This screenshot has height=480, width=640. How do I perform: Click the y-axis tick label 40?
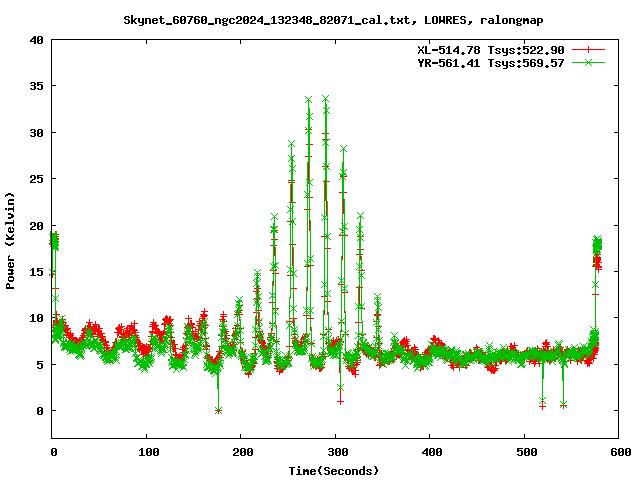tap(36, 40)
